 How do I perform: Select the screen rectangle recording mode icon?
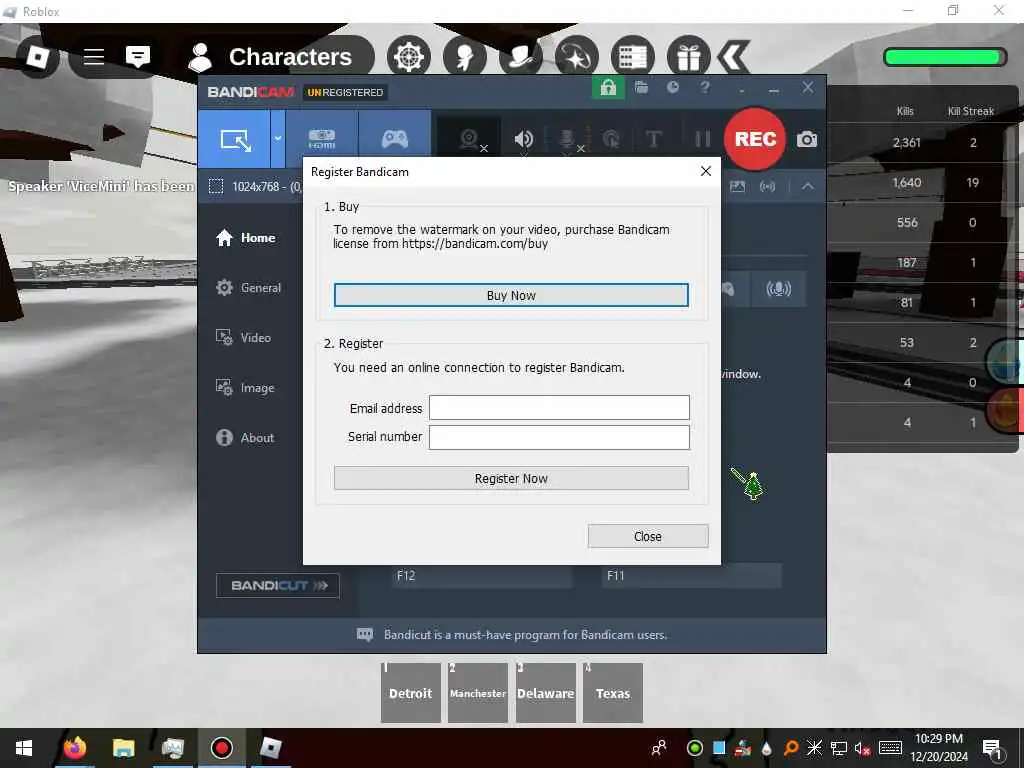[235, 139]
